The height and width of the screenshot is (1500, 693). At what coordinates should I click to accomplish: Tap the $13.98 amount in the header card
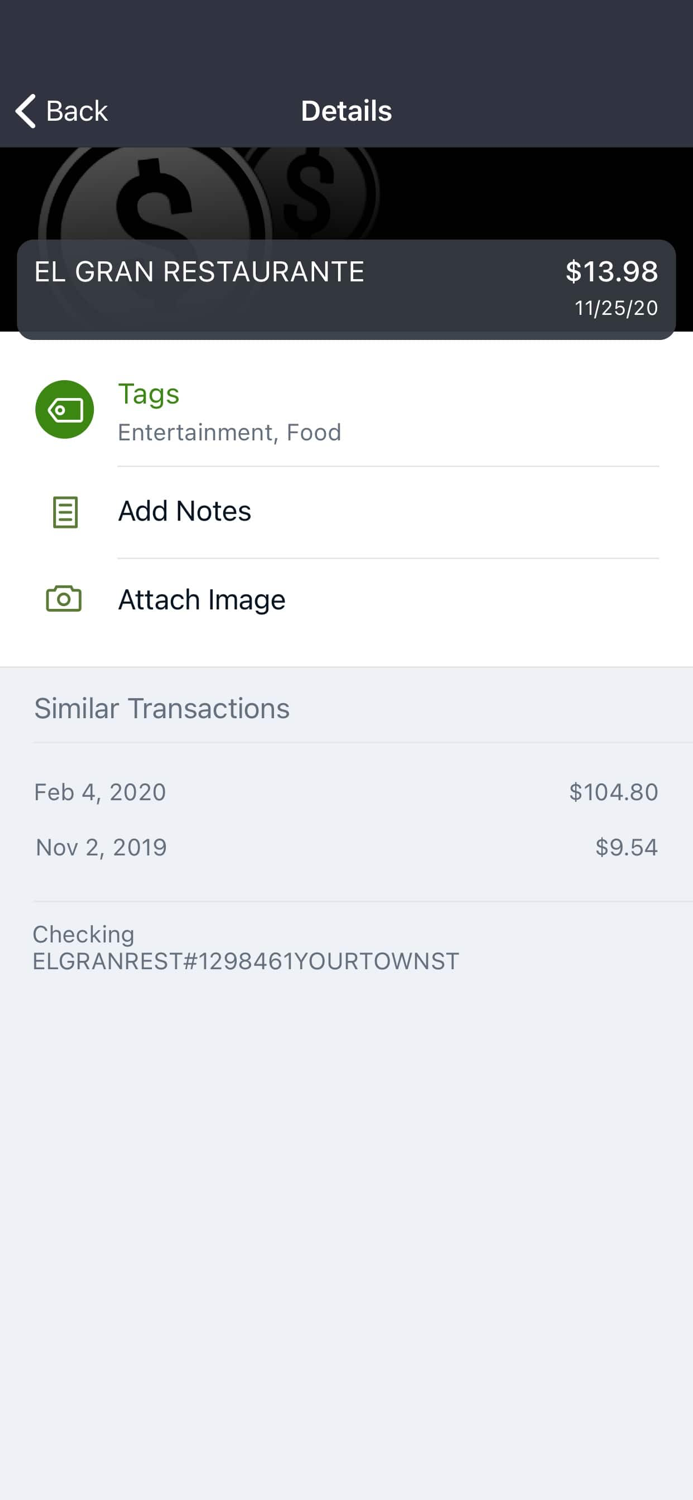coord(611,271)
